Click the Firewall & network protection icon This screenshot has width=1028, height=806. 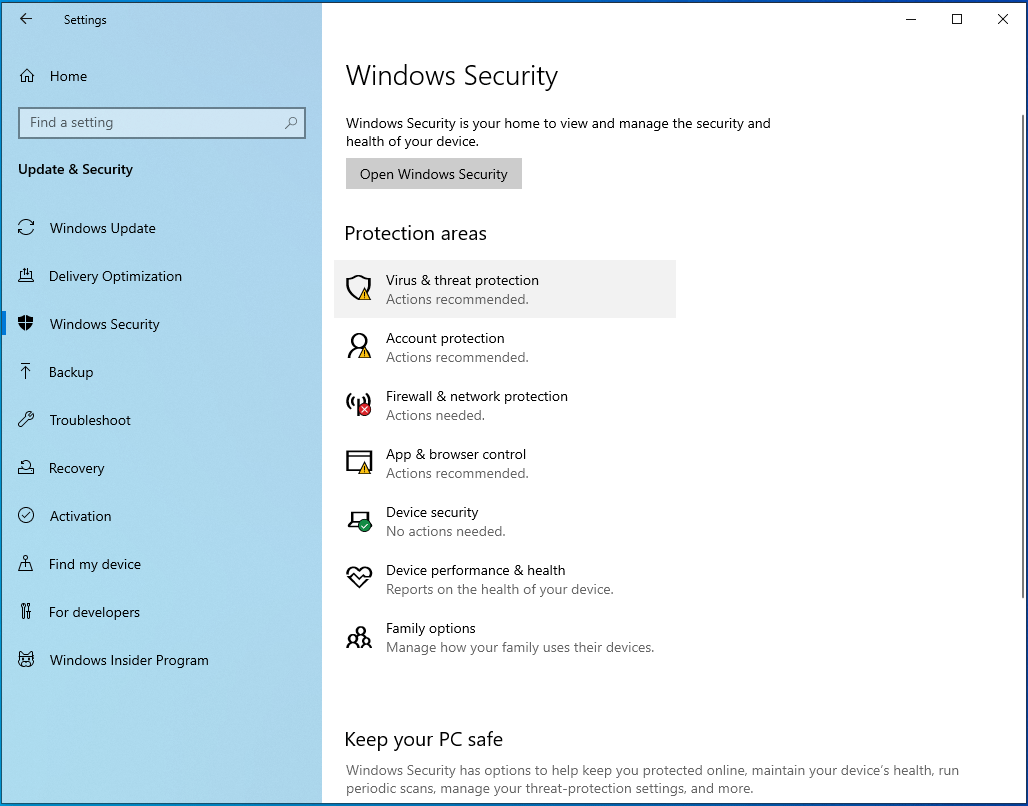tap(358, 405)
